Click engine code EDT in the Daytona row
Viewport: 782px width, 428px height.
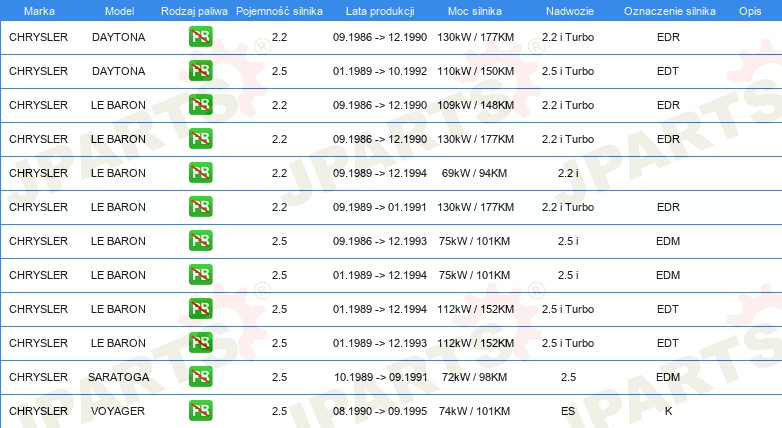[x=668, y=71]
